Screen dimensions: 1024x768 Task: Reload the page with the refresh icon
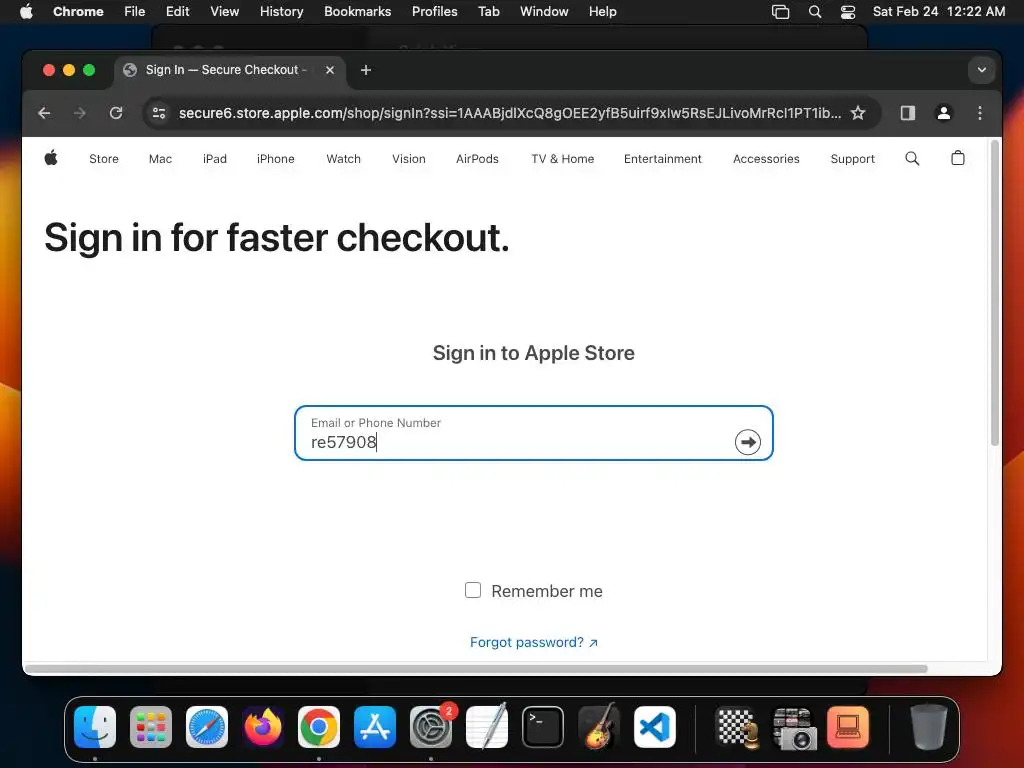[x=116, y=113]
